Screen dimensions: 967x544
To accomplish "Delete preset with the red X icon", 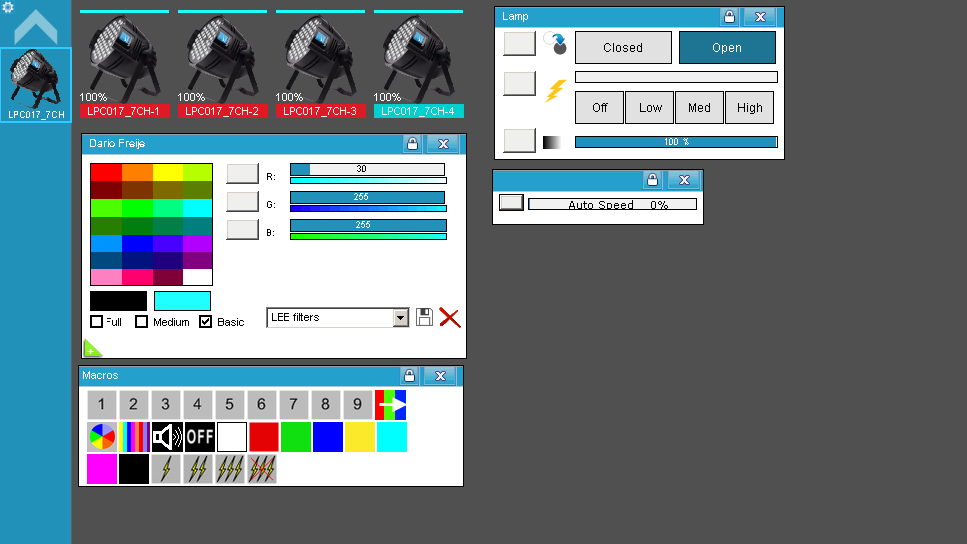I will [x=450, y=318].
